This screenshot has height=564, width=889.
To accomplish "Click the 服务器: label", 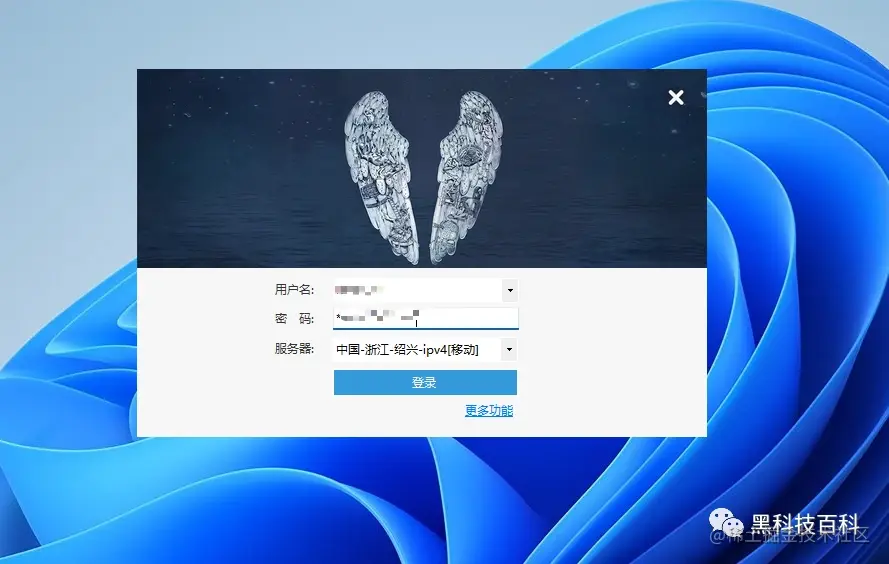I will click(x=294, y=349).
